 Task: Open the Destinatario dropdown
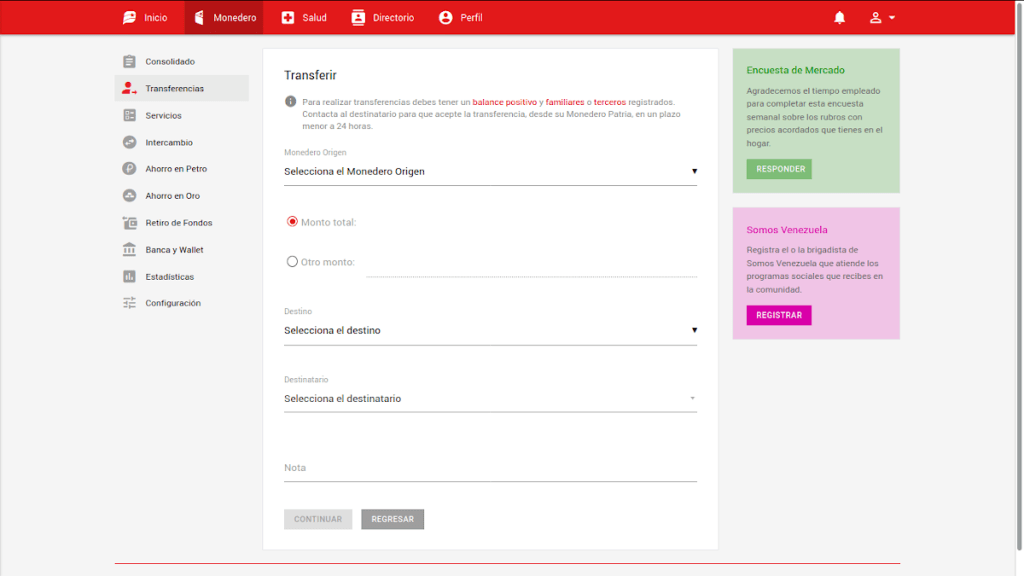tap(490, 399)
